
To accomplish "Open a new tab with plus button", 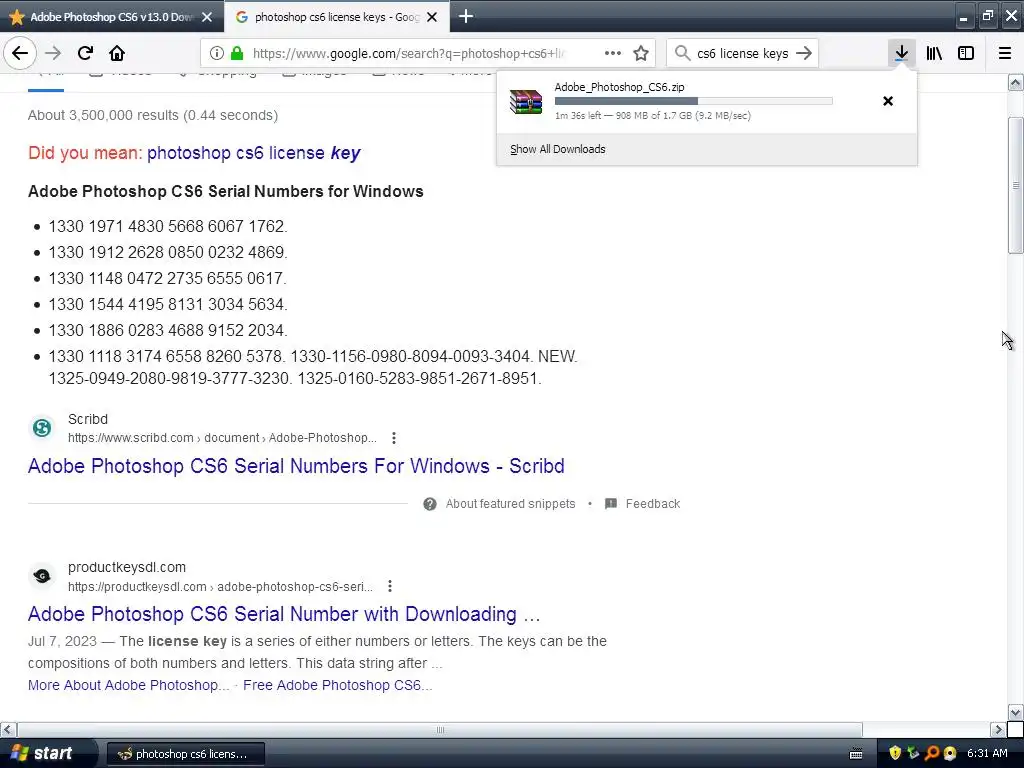I will [466, 16].
